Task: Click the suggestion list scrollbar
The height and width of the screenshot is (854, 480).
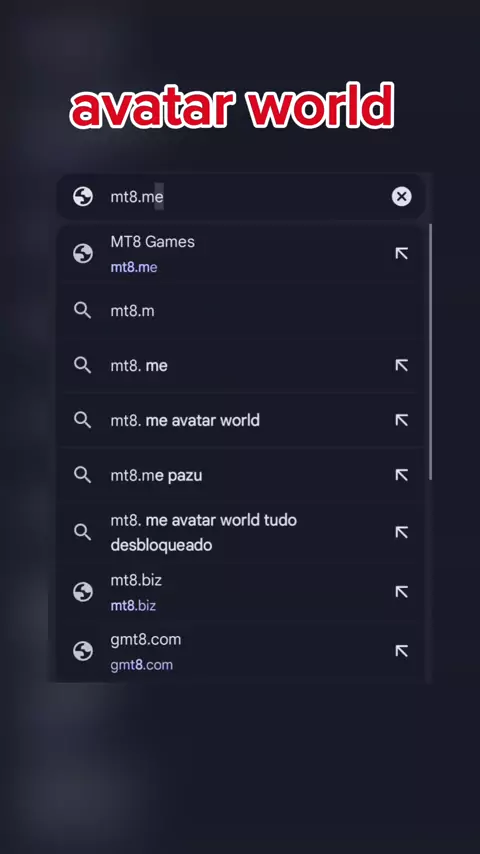Action: coord(430,352)
